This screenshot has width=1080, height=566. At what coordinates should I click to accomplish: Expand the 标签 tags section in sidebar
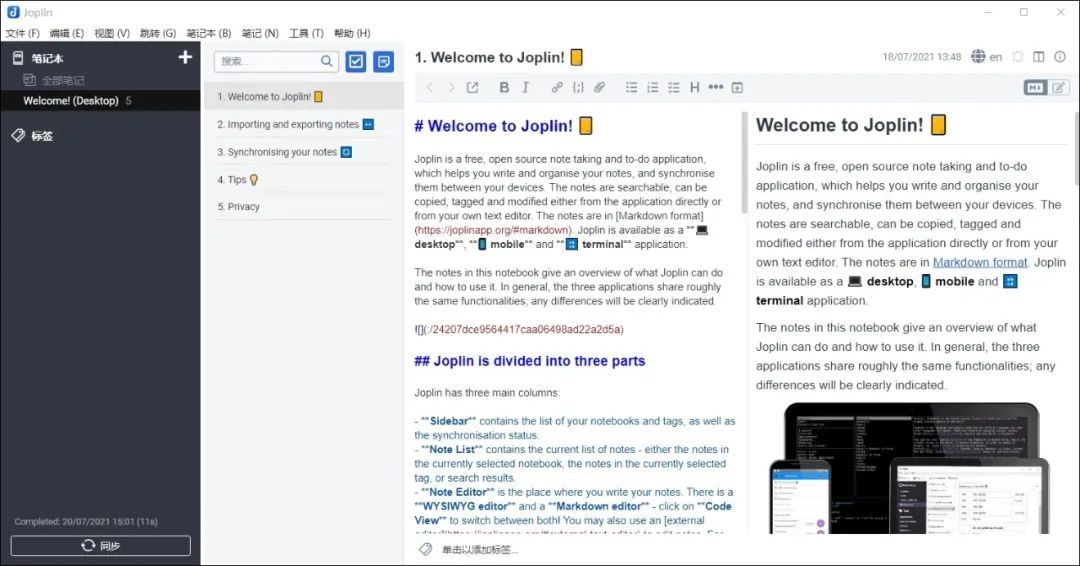tap(41, 135)
